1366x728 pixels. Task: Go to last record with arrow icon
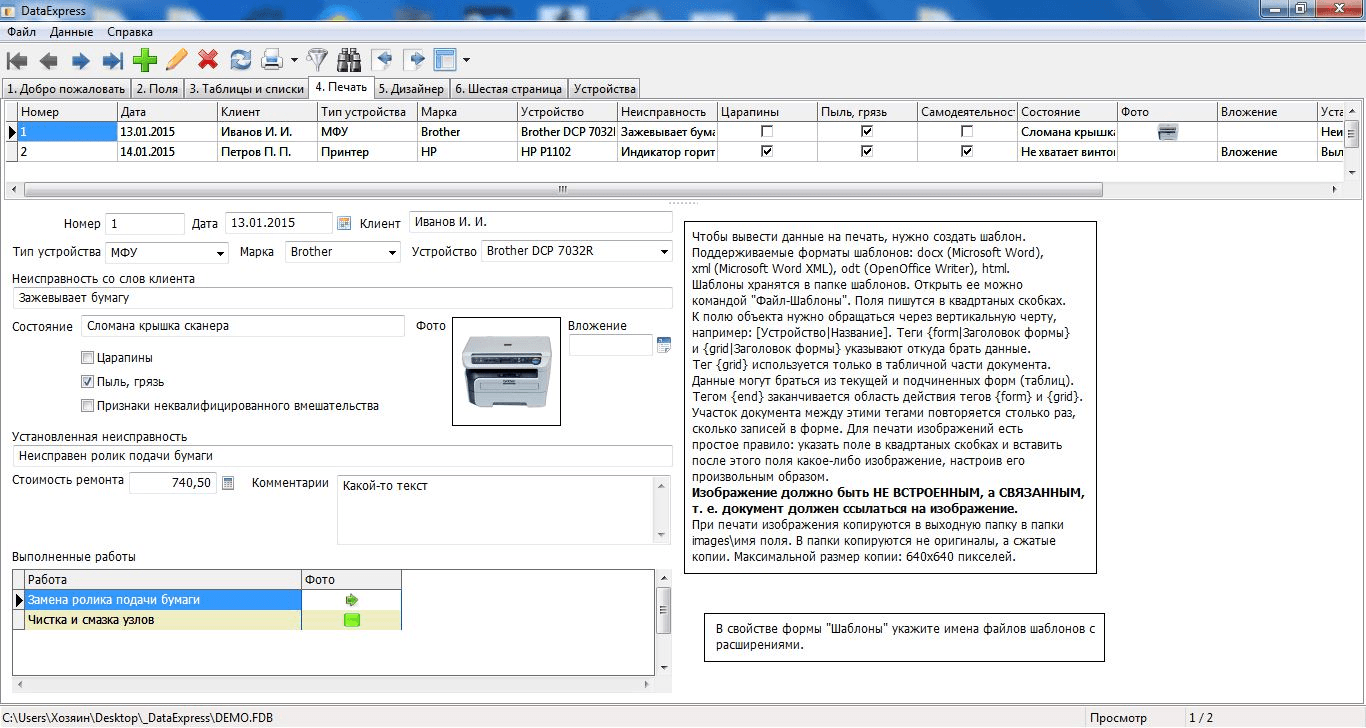coord(112,60)
